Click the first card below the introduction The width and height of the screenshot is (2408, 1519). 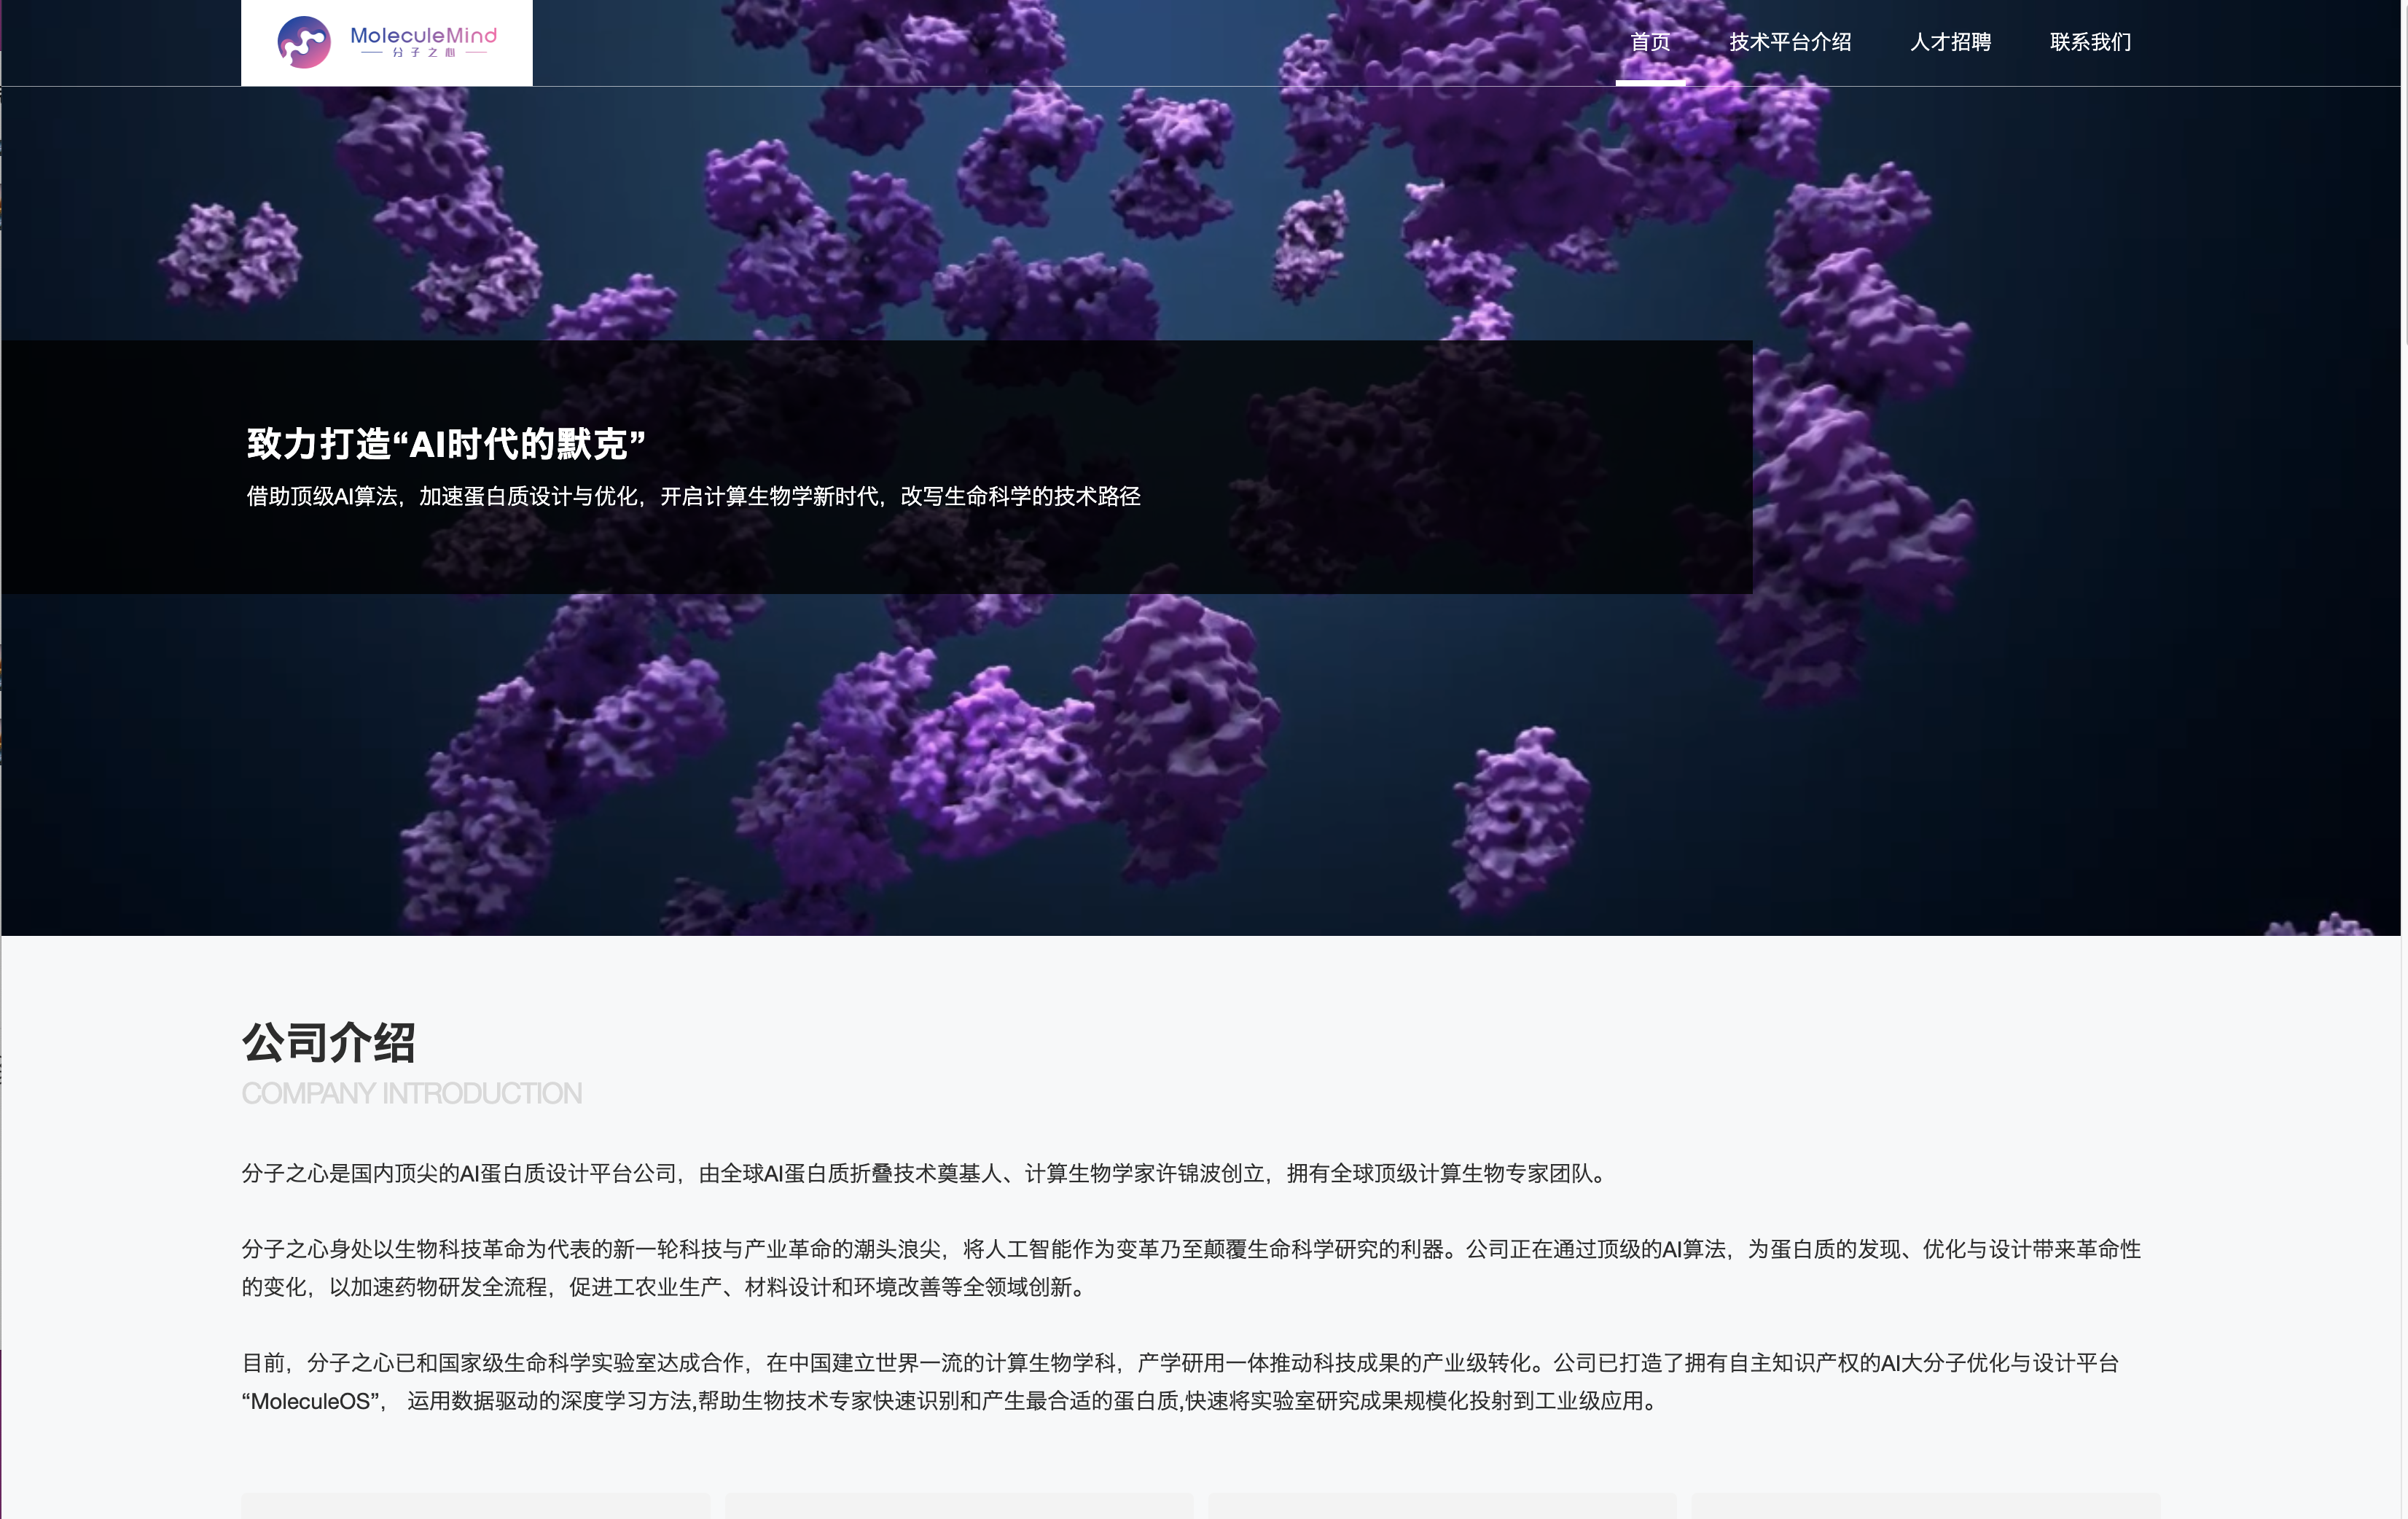[x=476, y=1506]
